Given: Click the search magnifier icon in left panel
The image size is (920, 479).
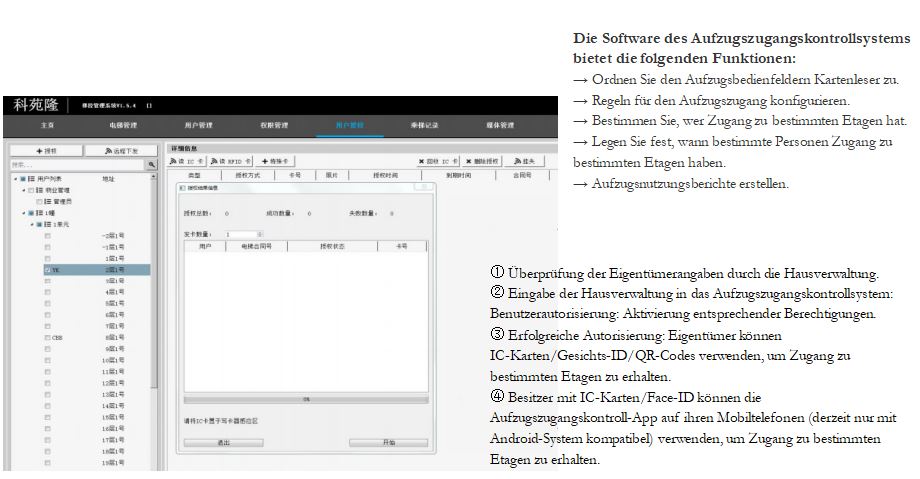Looking at the screenshot, I should tap(152, 163).
